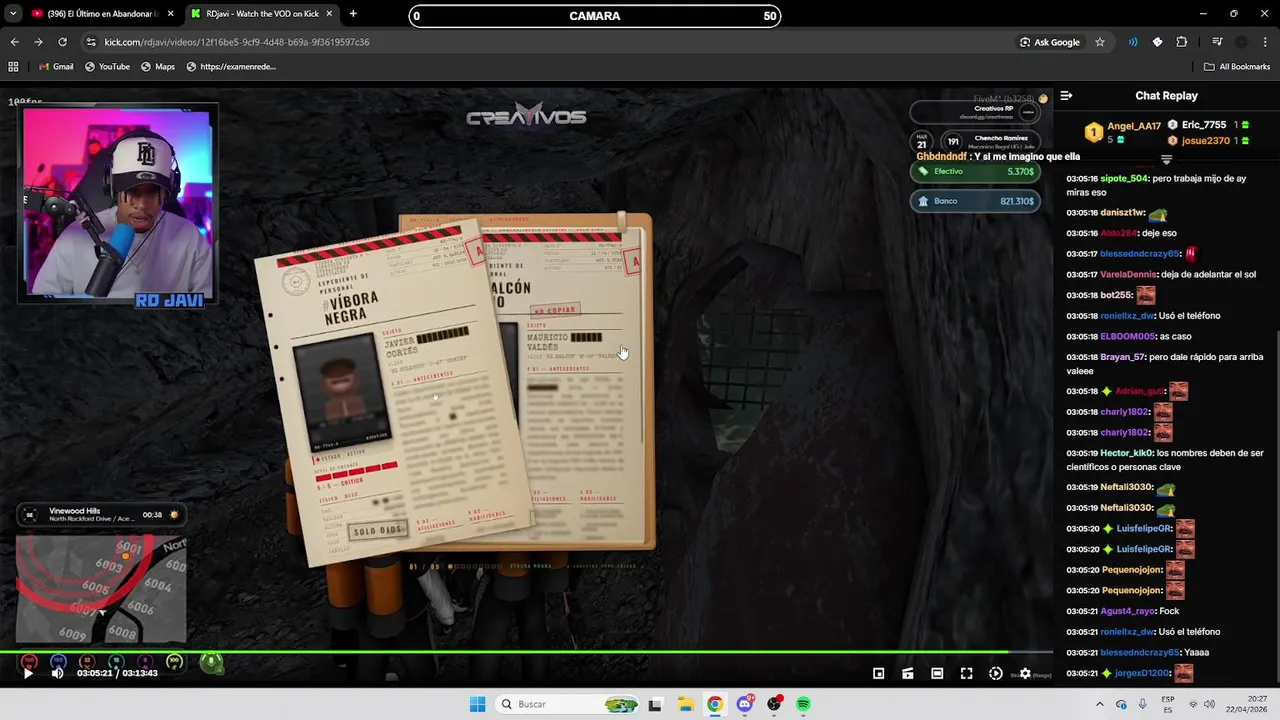Screen dimensions: 1280x720
Task: Reload the Kick page
Action: pos(62,42)
